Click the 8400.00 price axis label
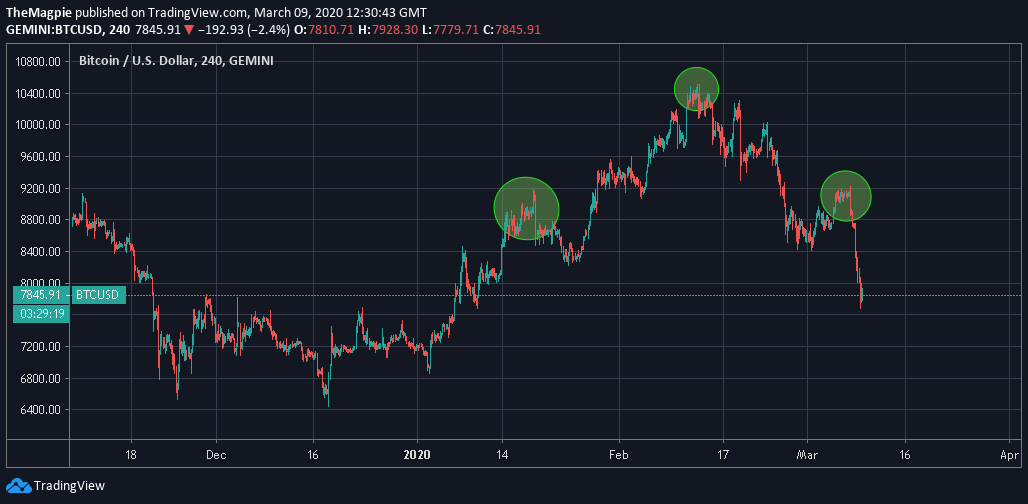The width and height of the screenshot is (1028, 504). [x=41, y=251]
